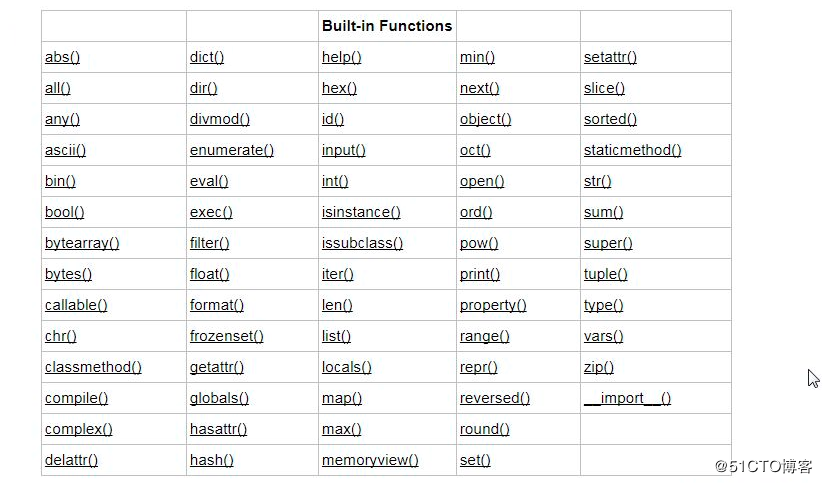Click the Built-in Functions table header
The image size is (822, 483).
coord(387,26)
